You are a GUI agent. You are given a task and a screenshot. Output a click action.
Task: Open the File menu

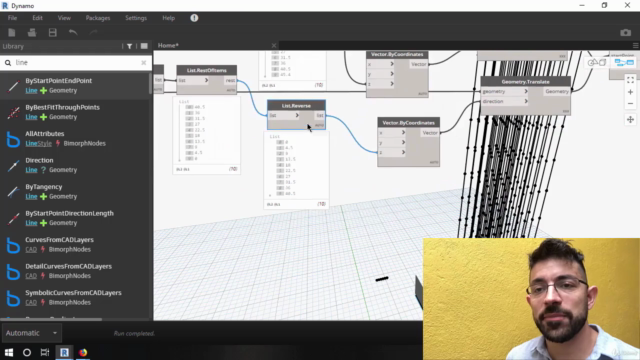(12, 18)
